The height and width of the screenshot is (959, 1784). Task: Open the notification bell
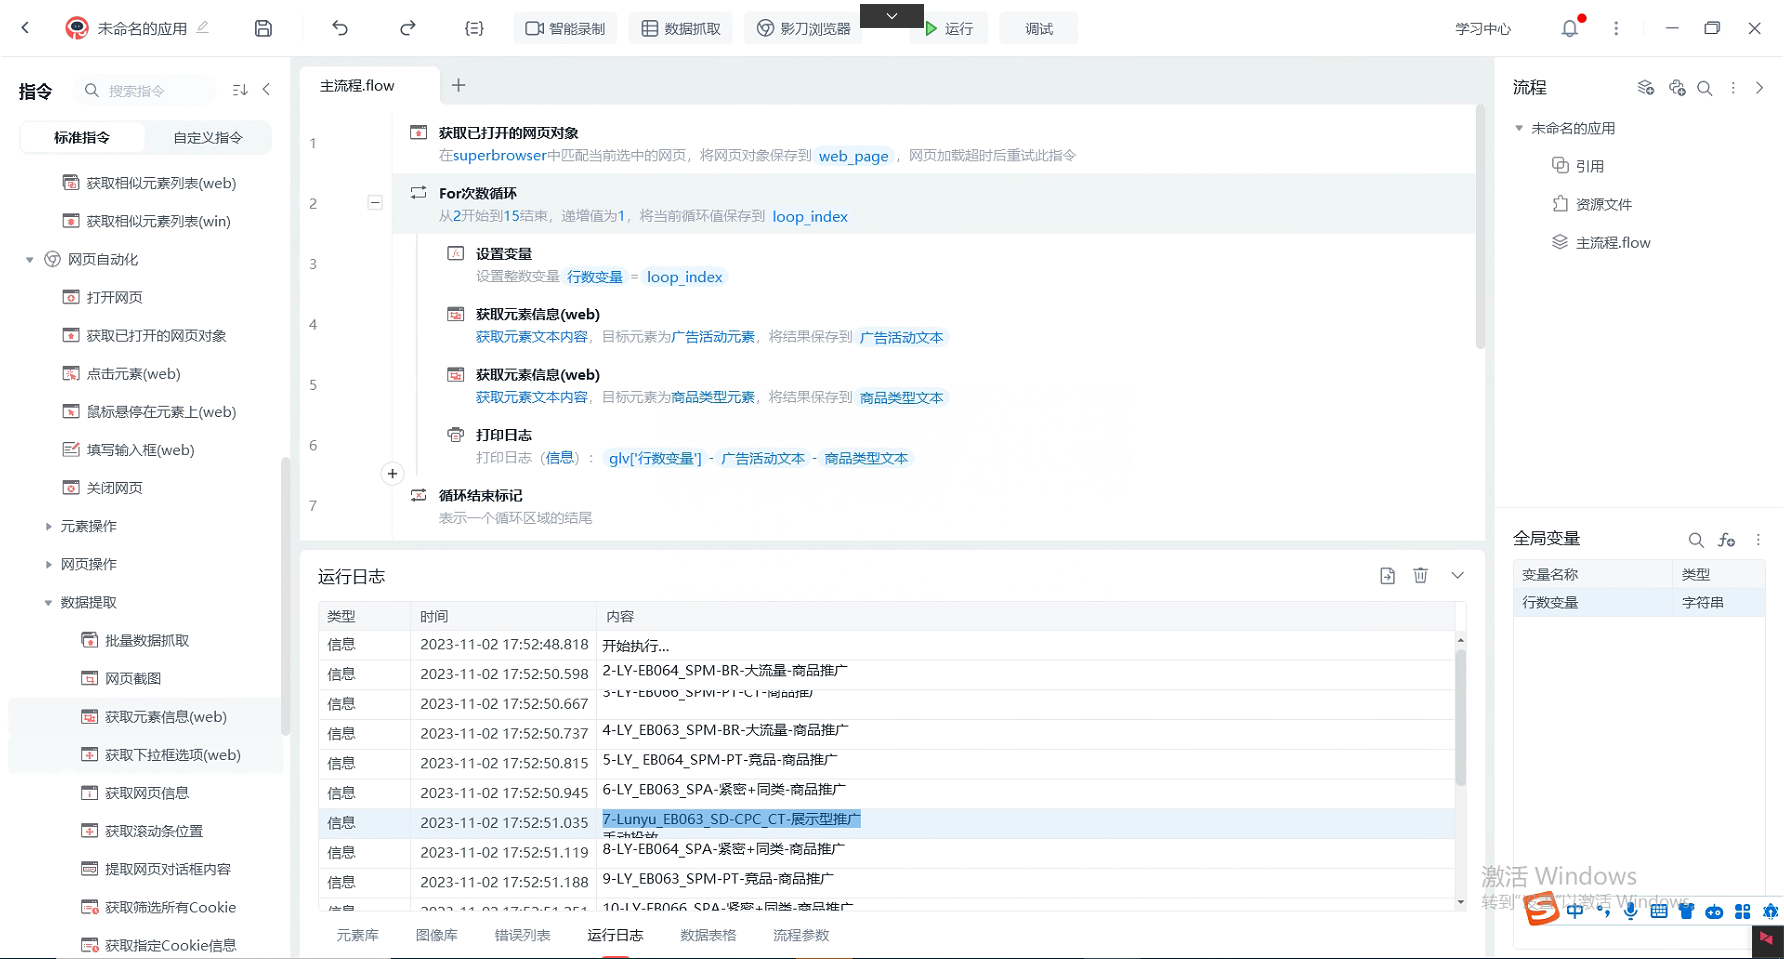click(1569, 28)
